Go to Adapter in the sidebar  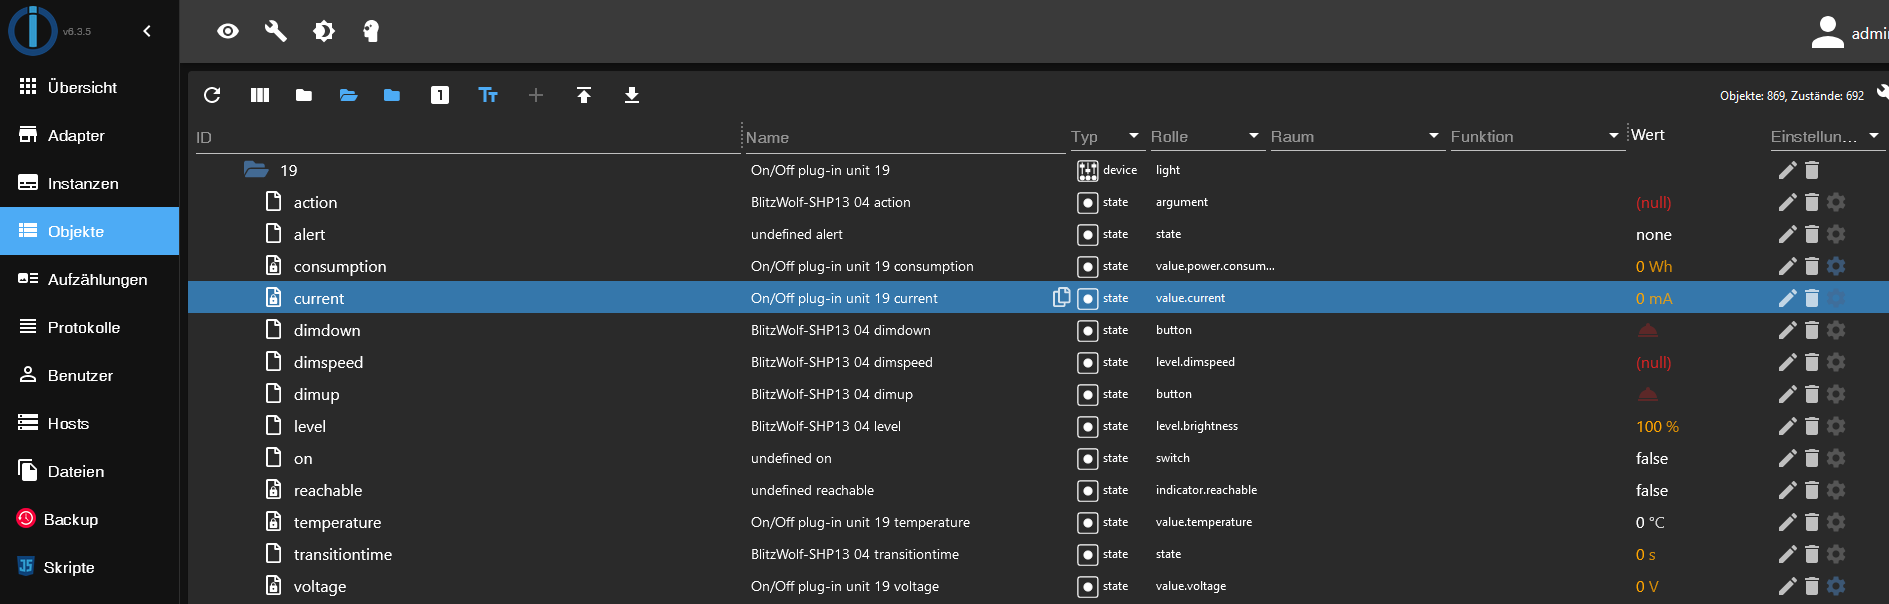click(90, 135)
